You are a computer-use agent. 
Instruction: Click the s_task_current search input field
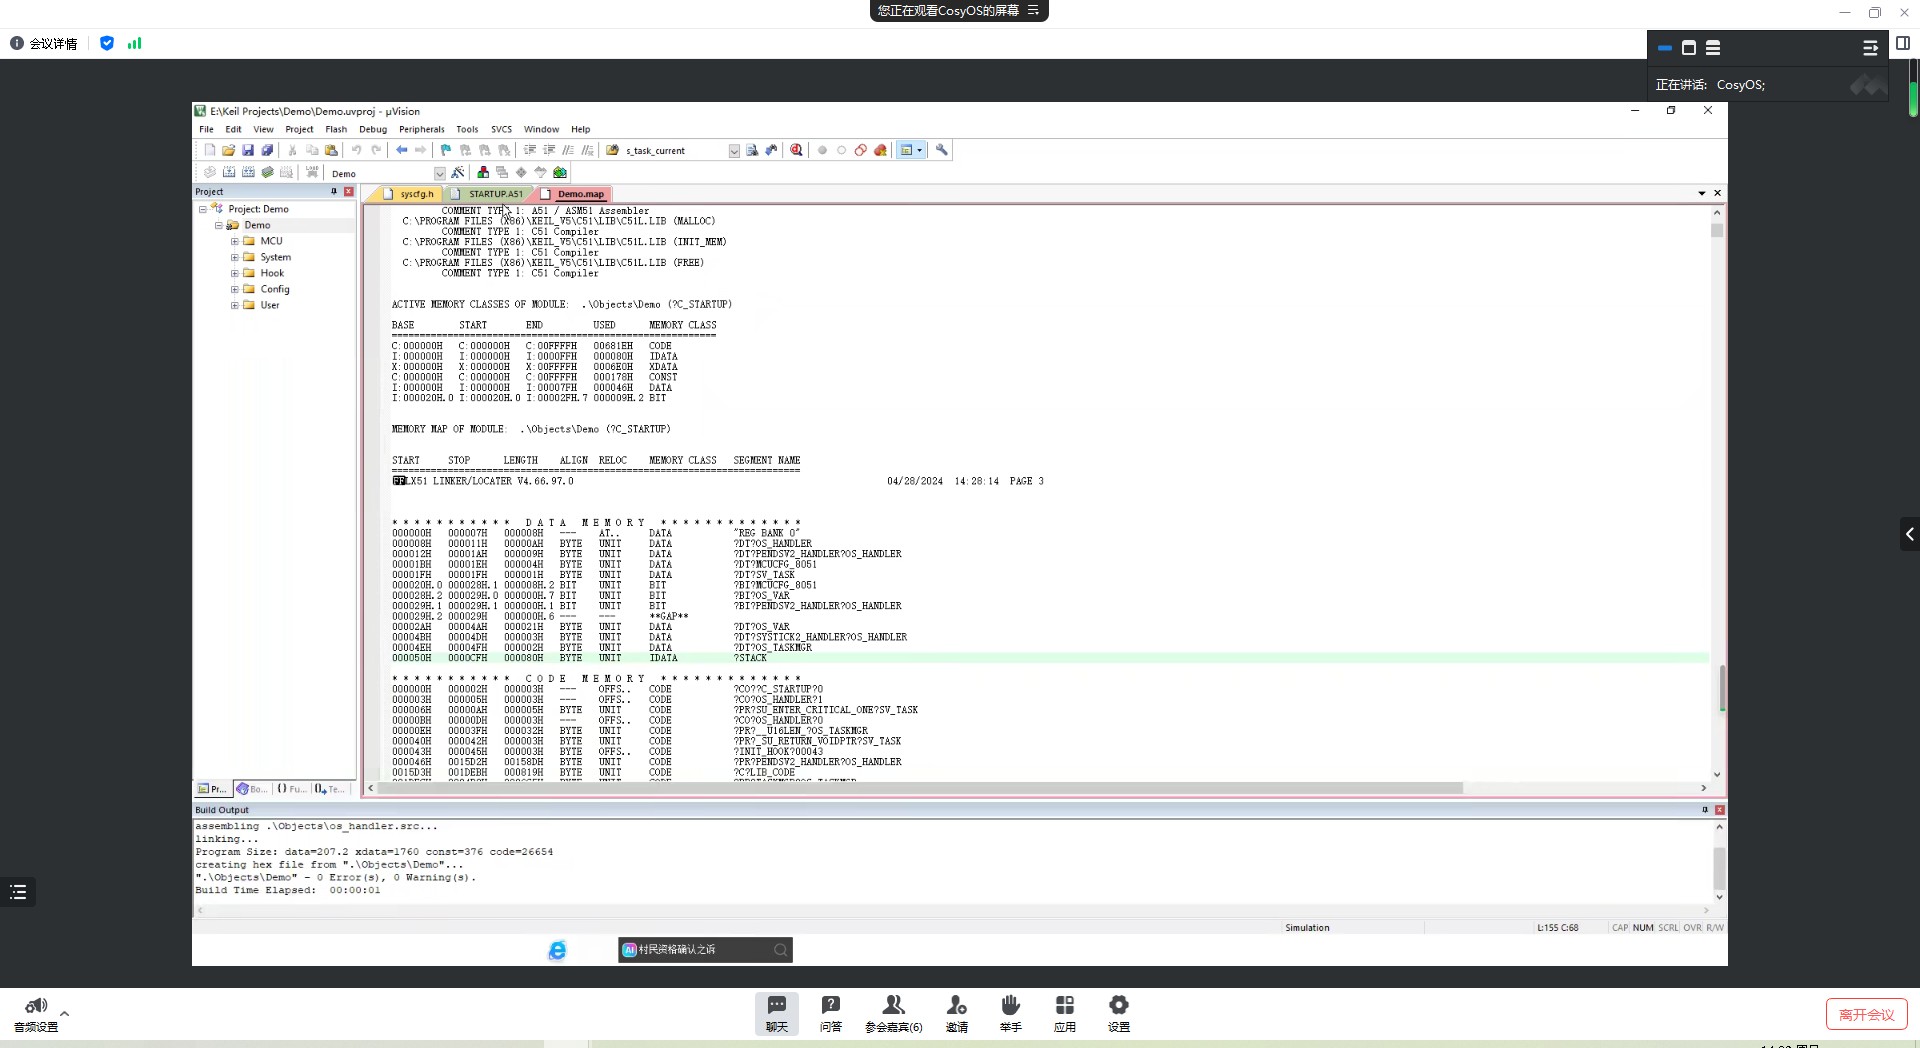[x=675, y=151]
